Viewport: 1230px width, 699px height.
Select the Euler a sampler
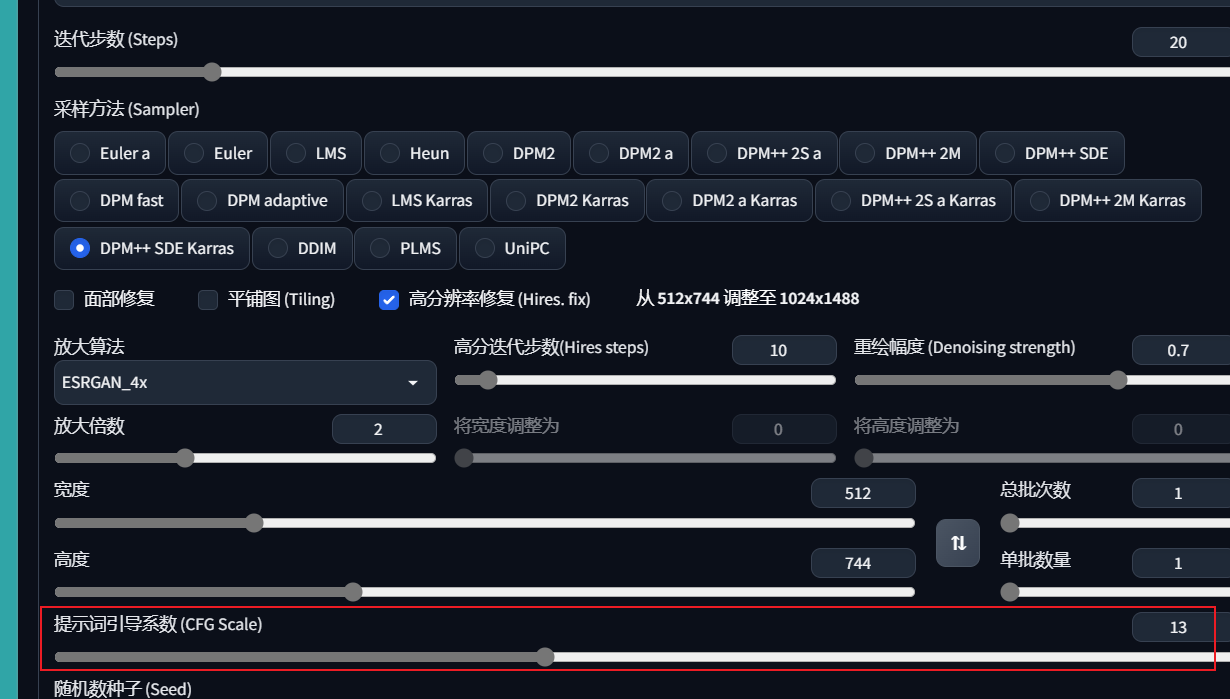click(x=110, y=153)
